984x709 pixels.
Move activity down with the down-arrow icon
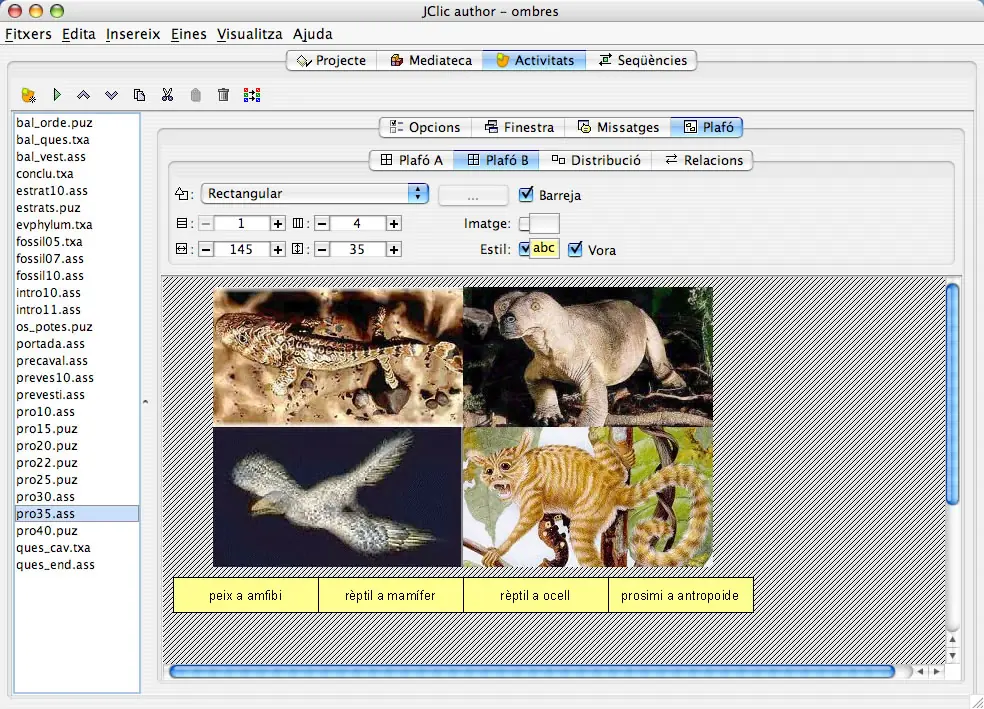pos(111,95)
